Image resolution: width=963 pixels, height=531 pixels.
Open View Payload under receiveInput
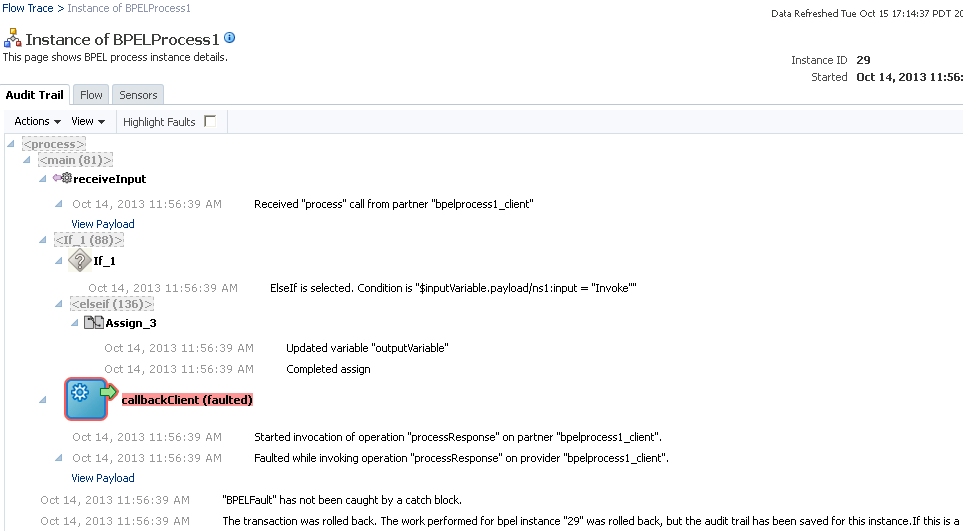(x=103, y=224)
